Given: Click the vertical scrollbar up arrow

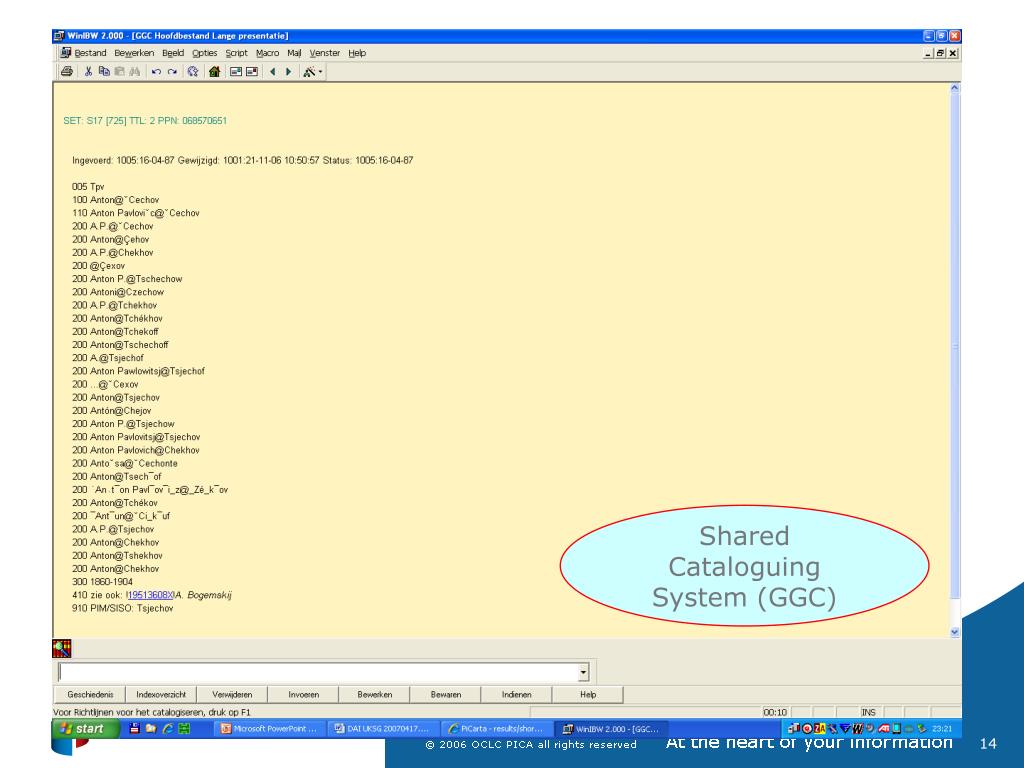Looking at the screenshot, I should click(x=954, y=88).
